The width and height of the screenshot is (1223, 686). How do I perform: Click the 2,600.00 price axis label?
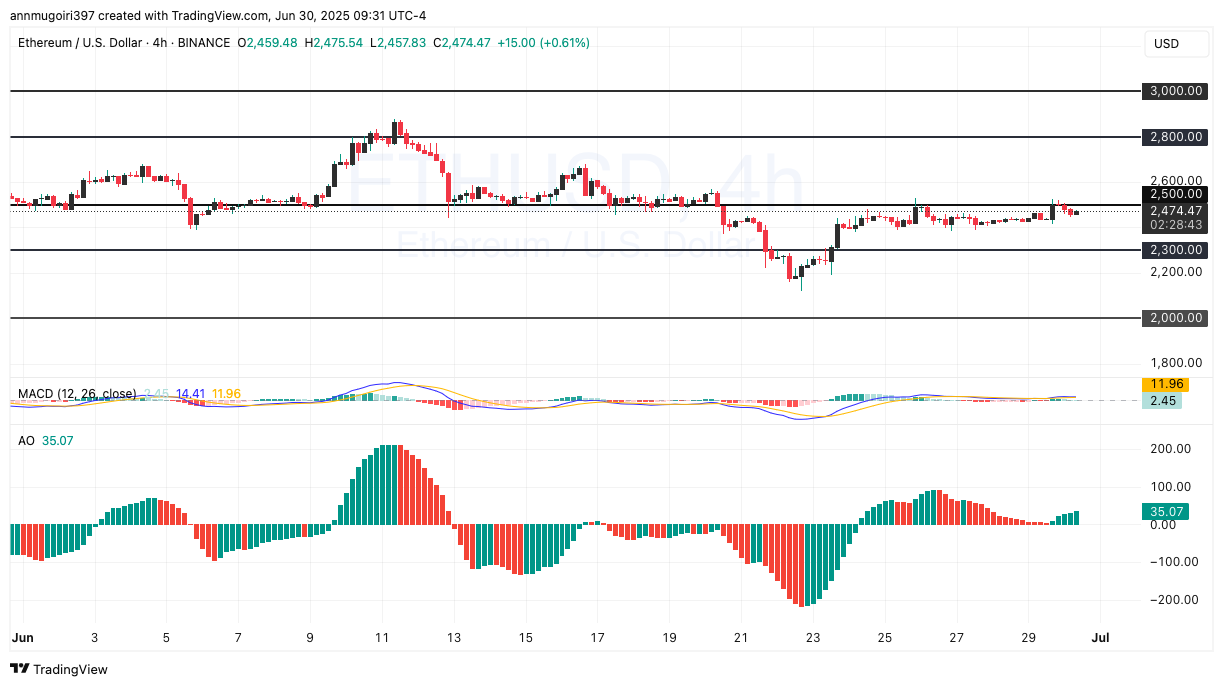[1175, 181]
